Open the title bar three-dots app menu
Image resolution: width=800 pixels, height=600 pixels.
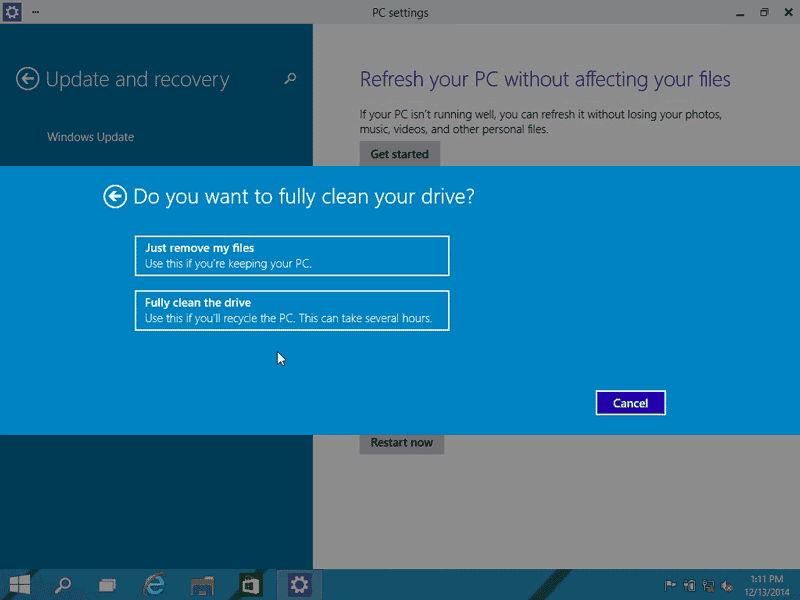(36, 12)
